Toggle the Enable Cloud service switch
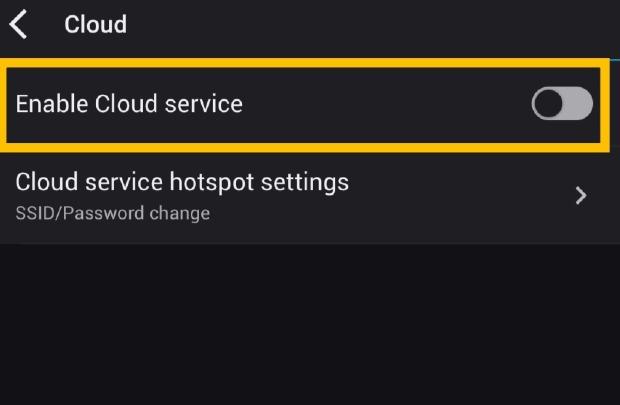Viewport: 620px width, 405px height. (x=562, y=103)
